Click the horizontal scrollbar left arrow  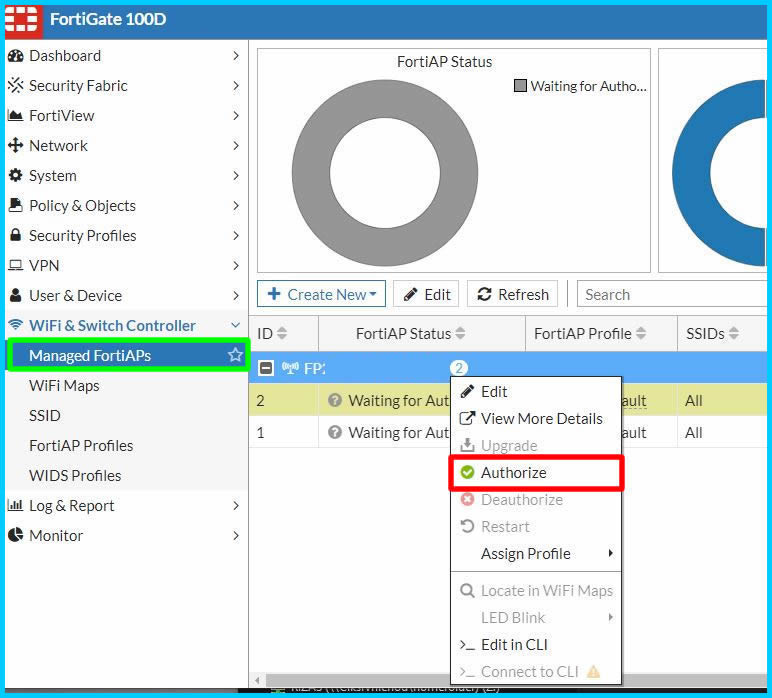[257, 680]
